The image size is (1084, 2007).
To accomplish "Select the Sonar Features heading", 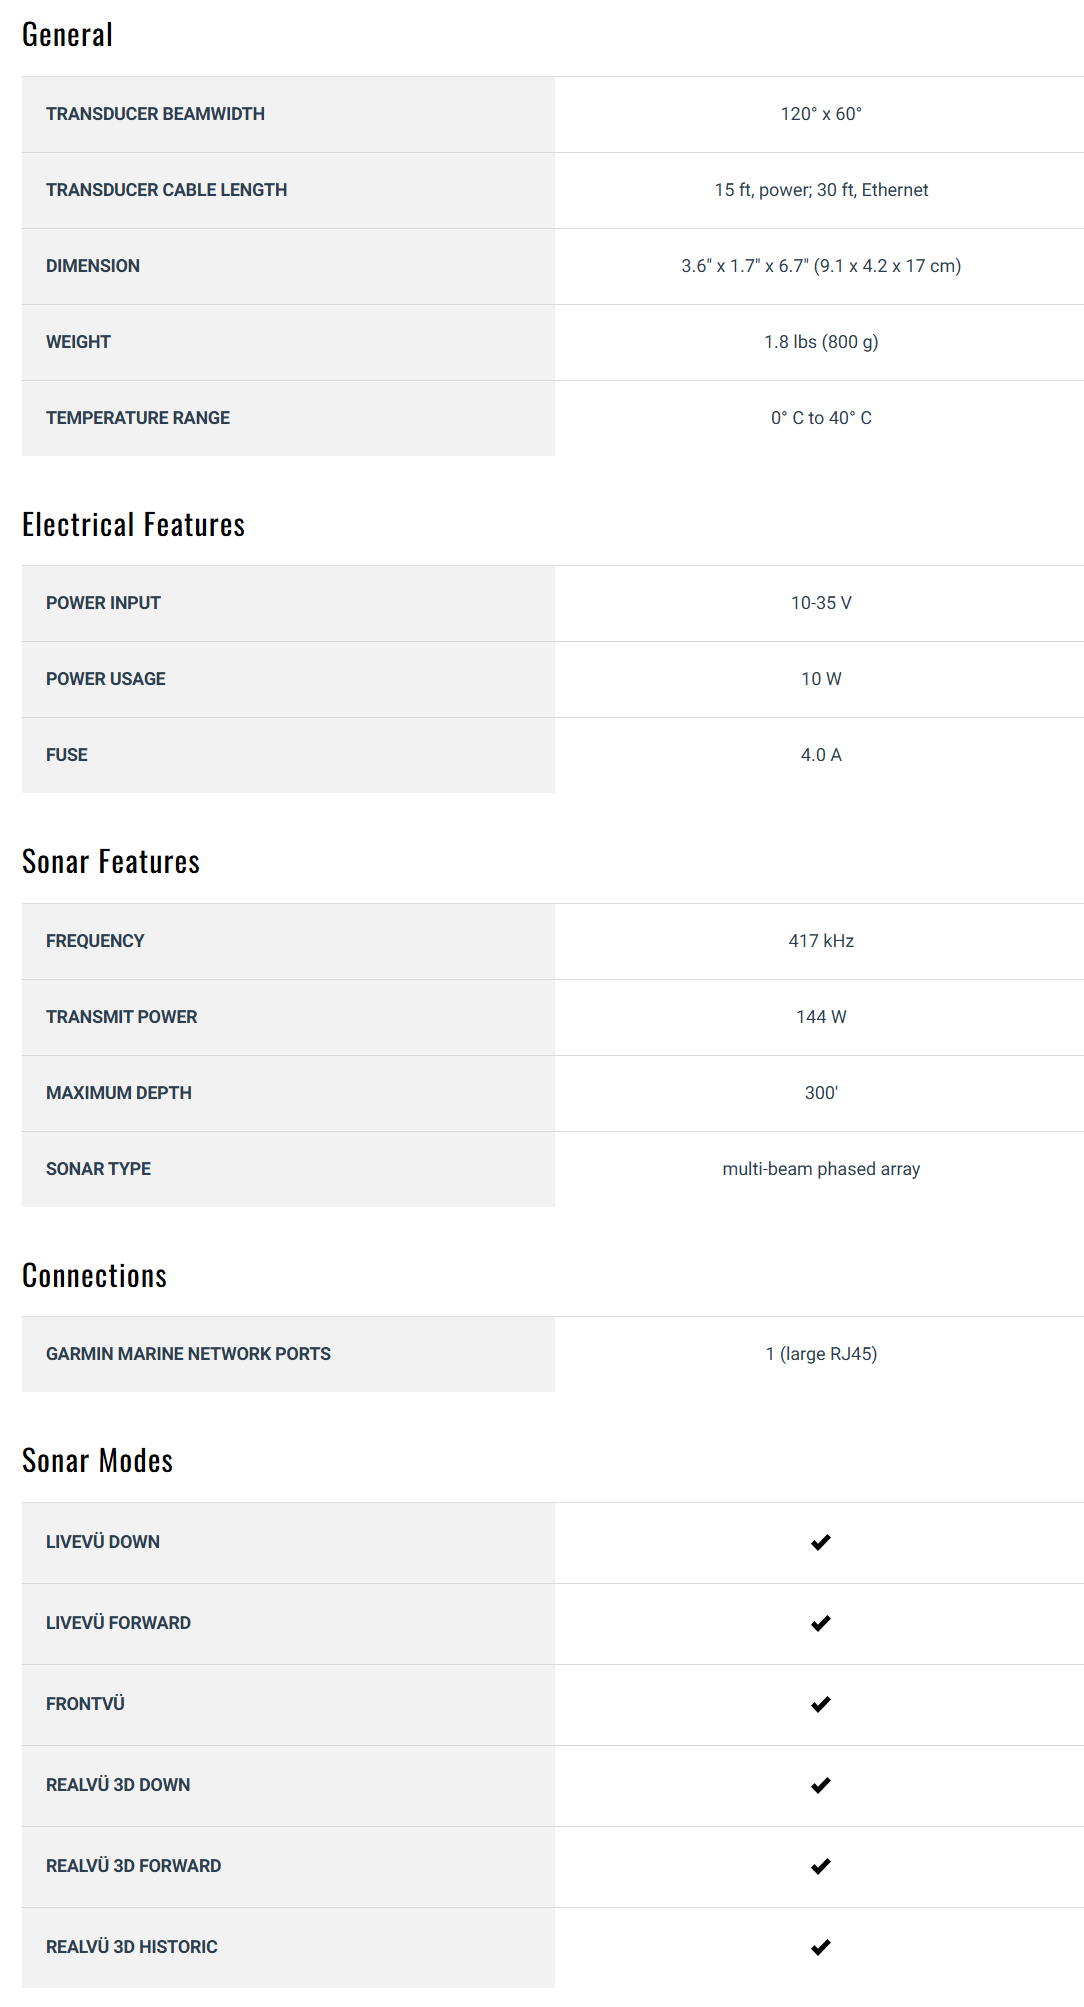I will tap(111, 862).
